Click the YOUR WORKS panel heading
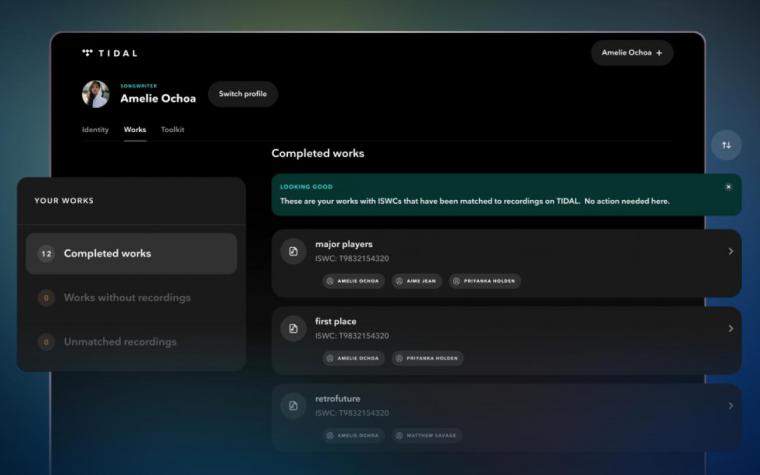 pos(64,201)
